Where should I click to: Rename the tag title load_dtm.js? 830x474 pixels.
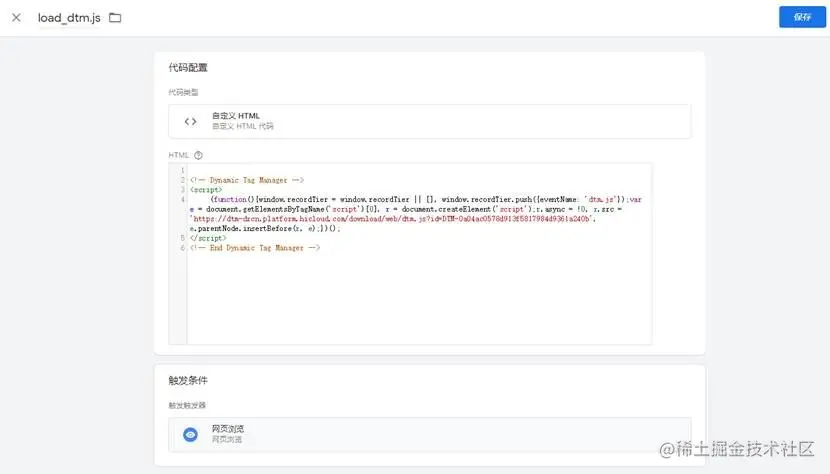(69, 17)
